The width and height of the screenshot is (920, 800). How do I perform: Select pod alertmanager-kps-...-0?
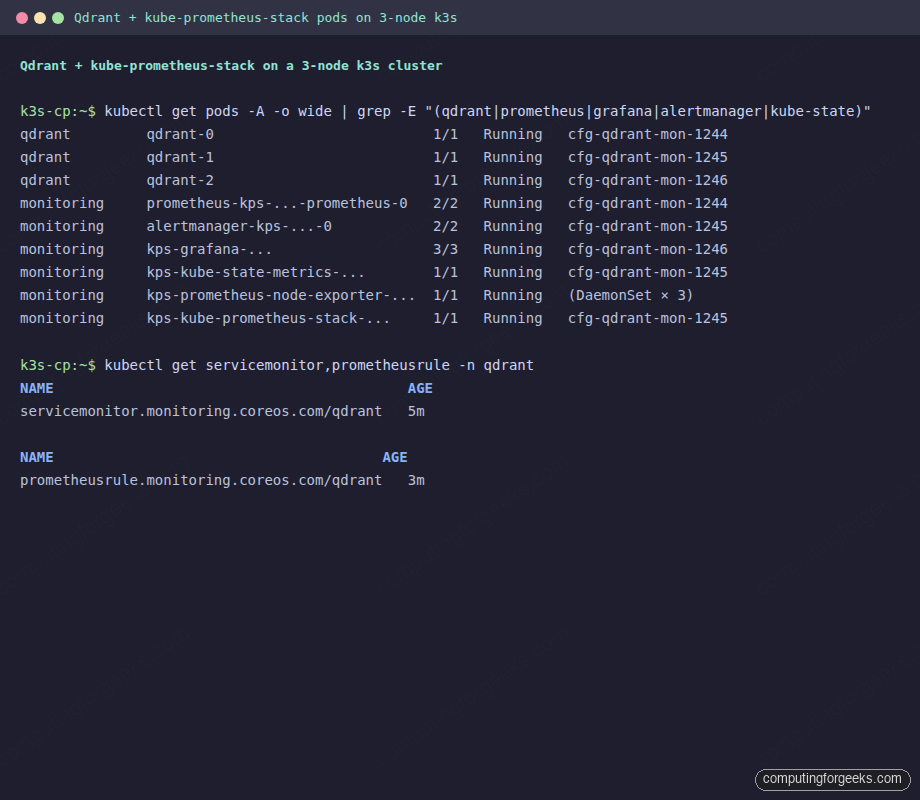click(x=239, y=226)
